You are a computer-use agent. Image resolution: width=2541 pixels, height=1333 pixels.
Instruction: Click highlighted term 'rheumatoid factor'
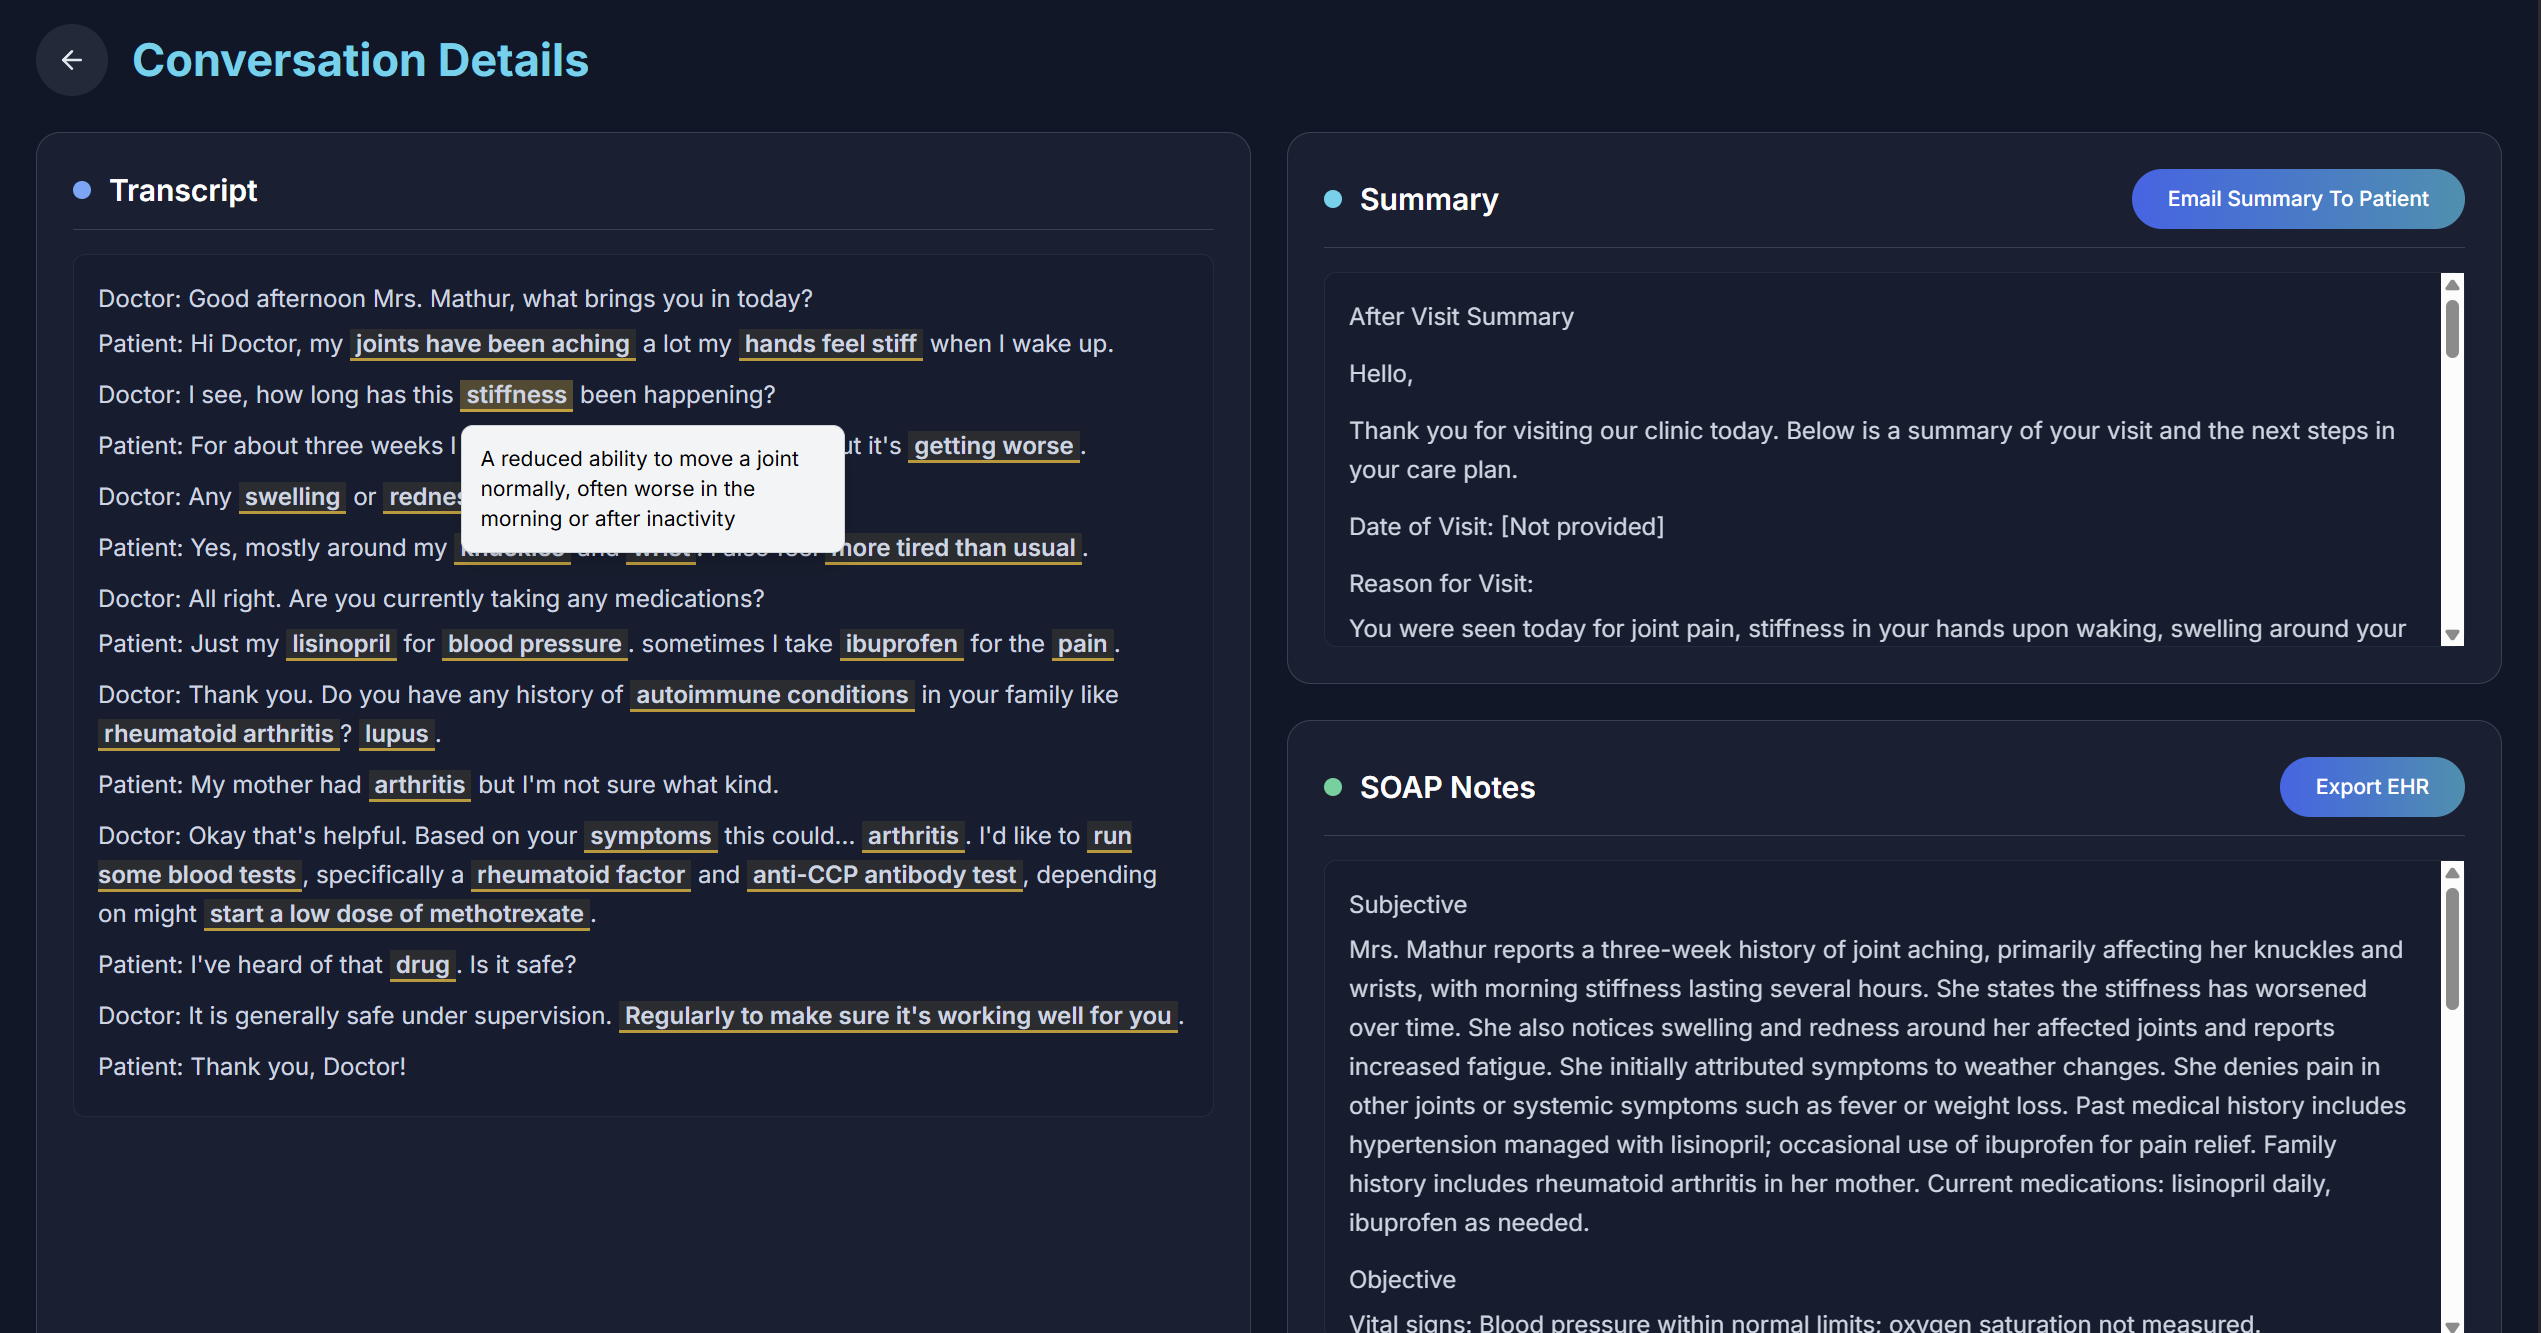tap(580, 875)
